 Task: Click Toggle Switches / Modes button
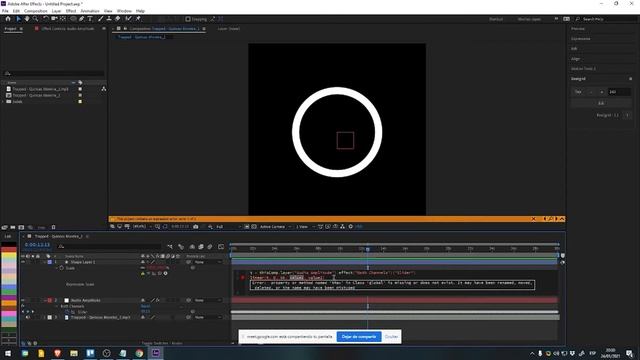click(x=162, y=343)
